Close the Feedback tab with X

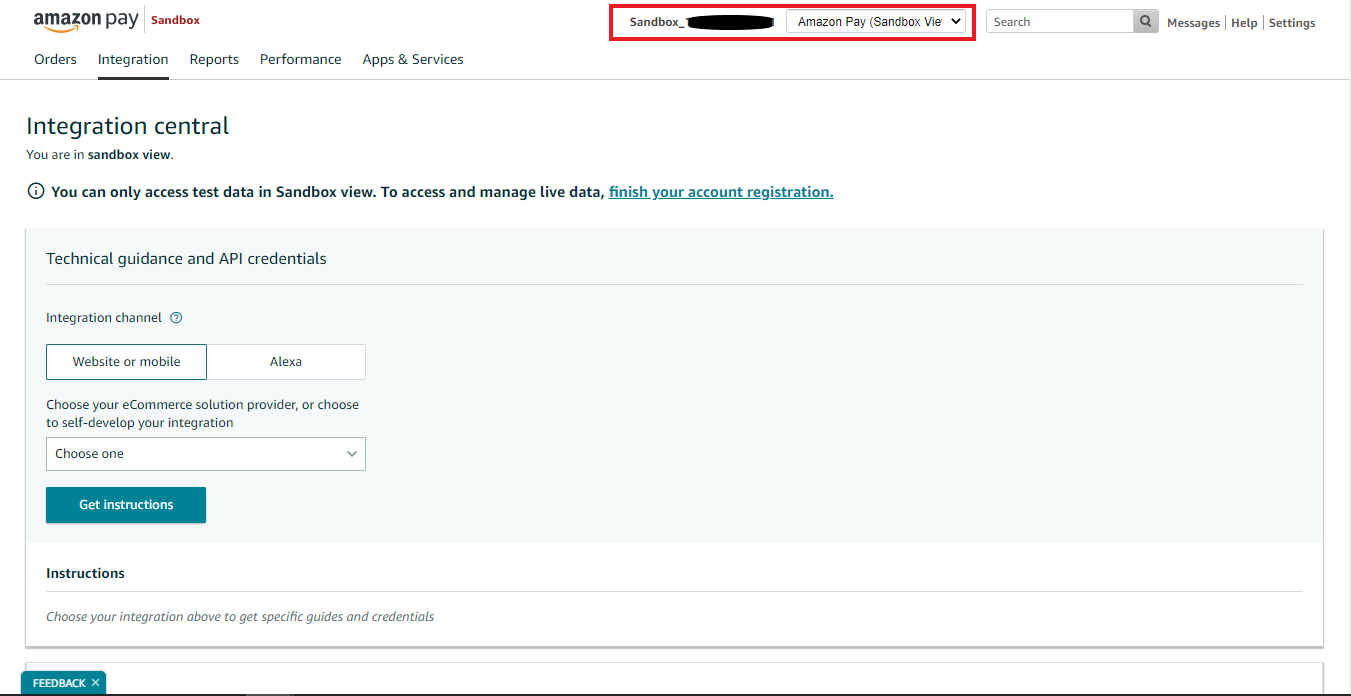(95, 683)
